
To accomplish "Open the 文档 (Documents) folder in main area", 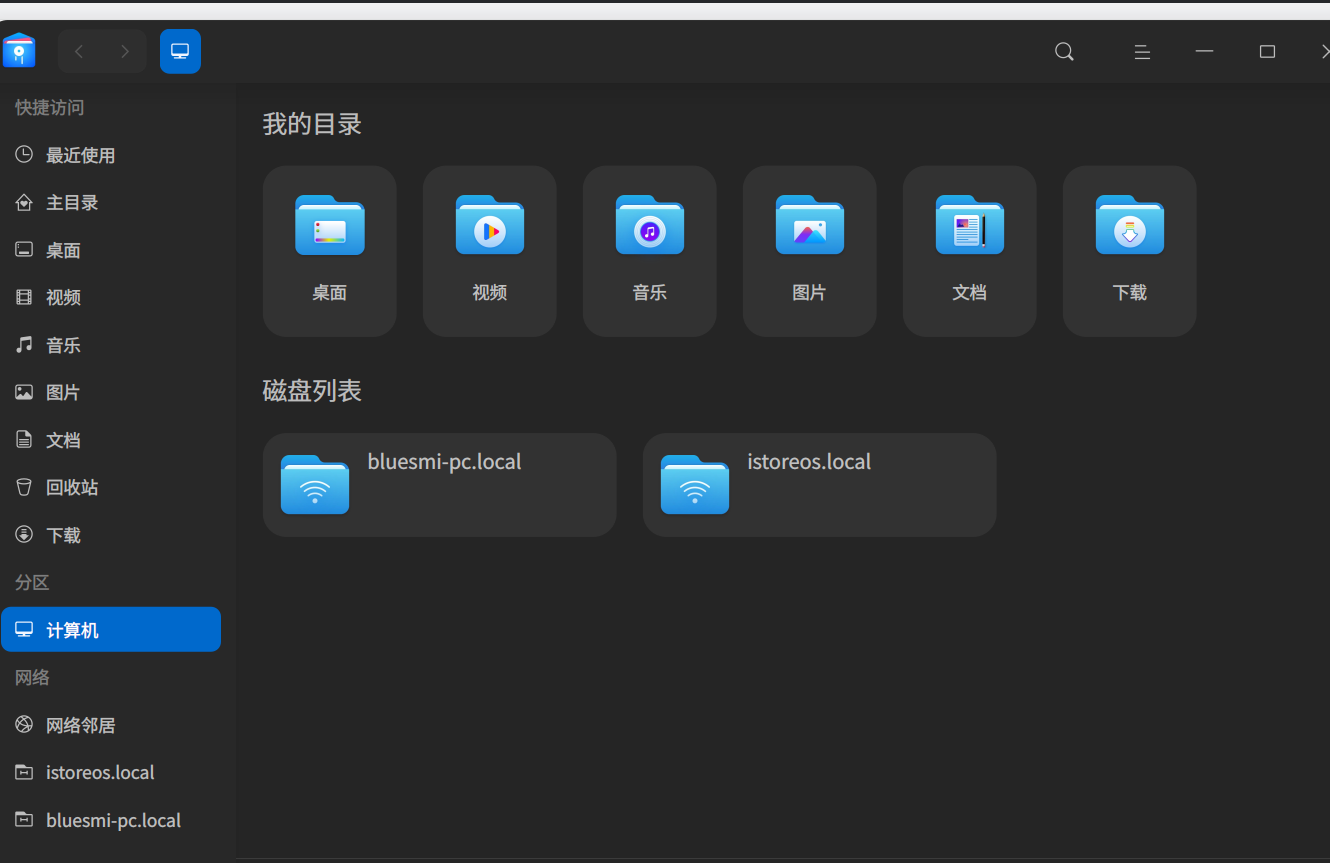I will point(969,250).
